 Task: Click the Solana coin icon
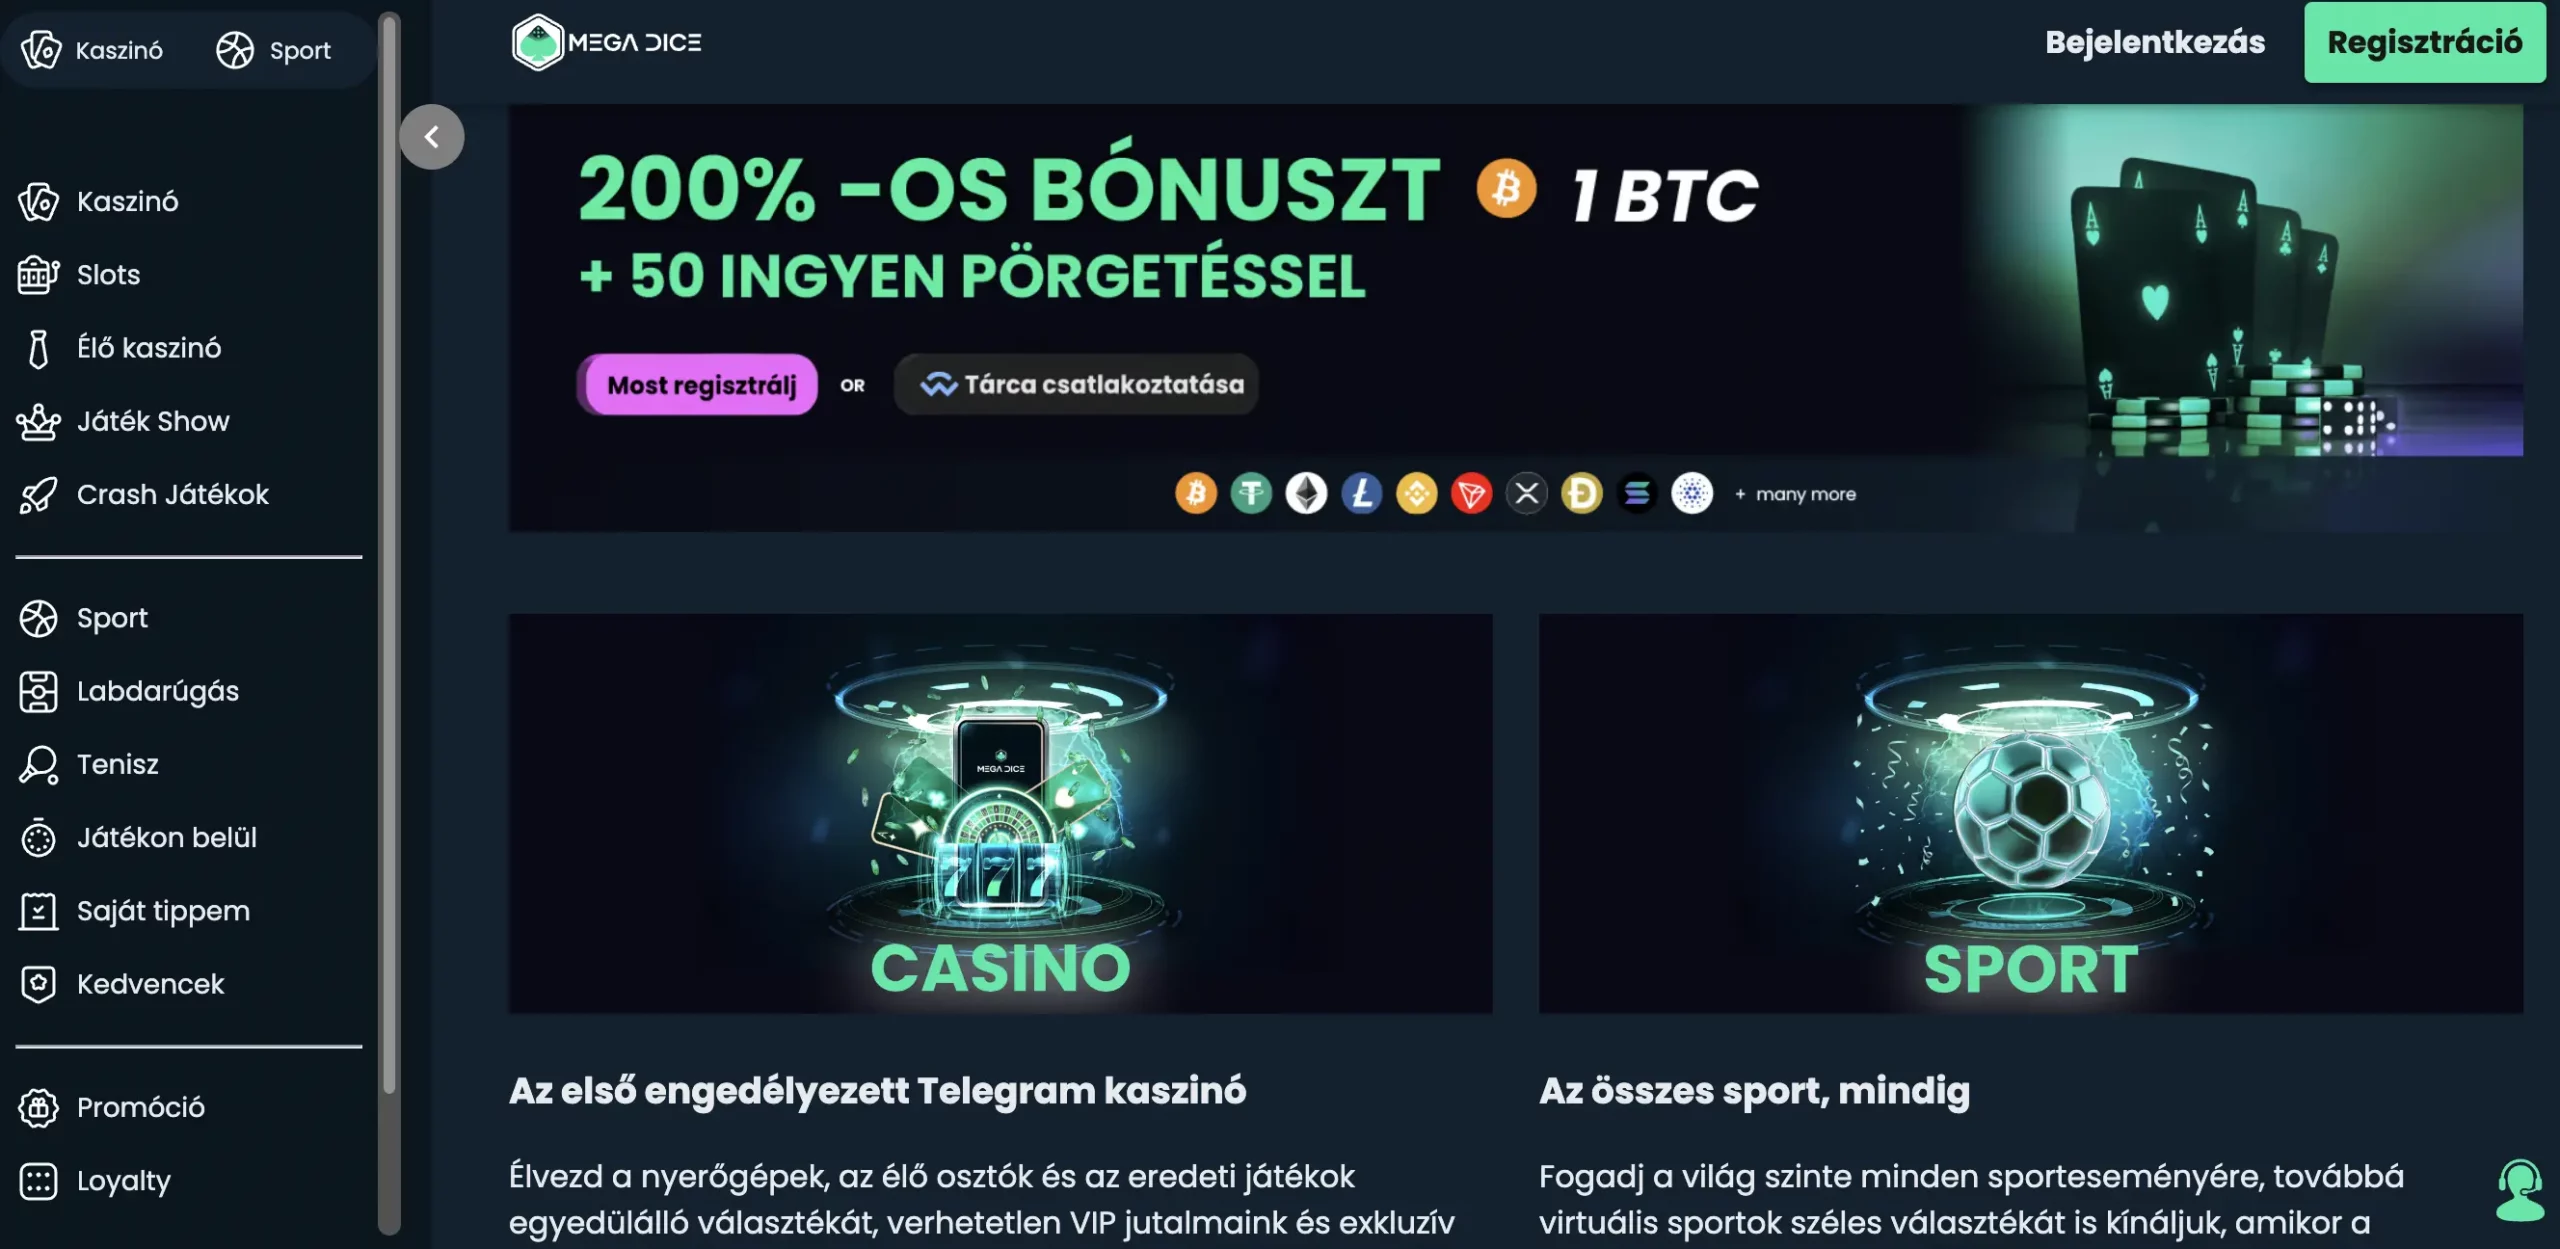click(1637, 493)
